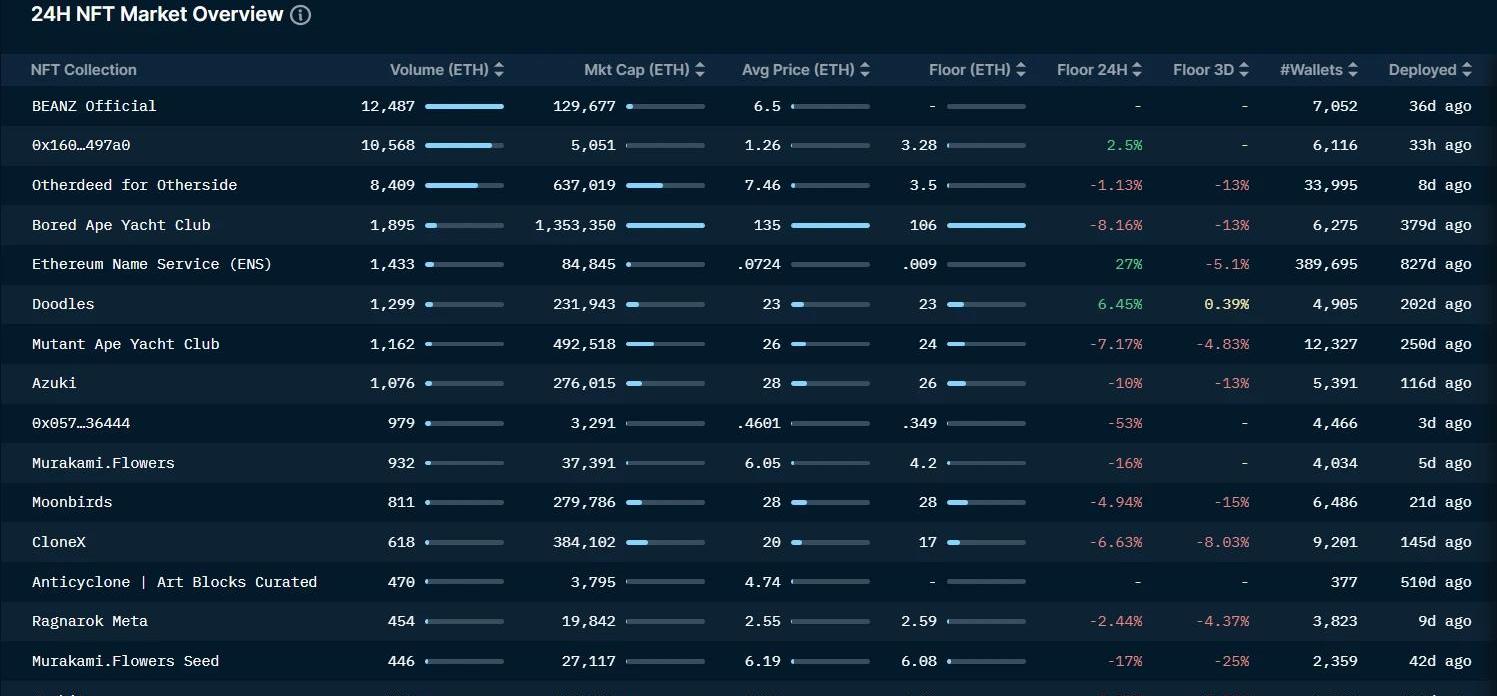Click the 377 wallets value for Anticyclone
Viewport: 1497px width, 696px height.
1344,582
